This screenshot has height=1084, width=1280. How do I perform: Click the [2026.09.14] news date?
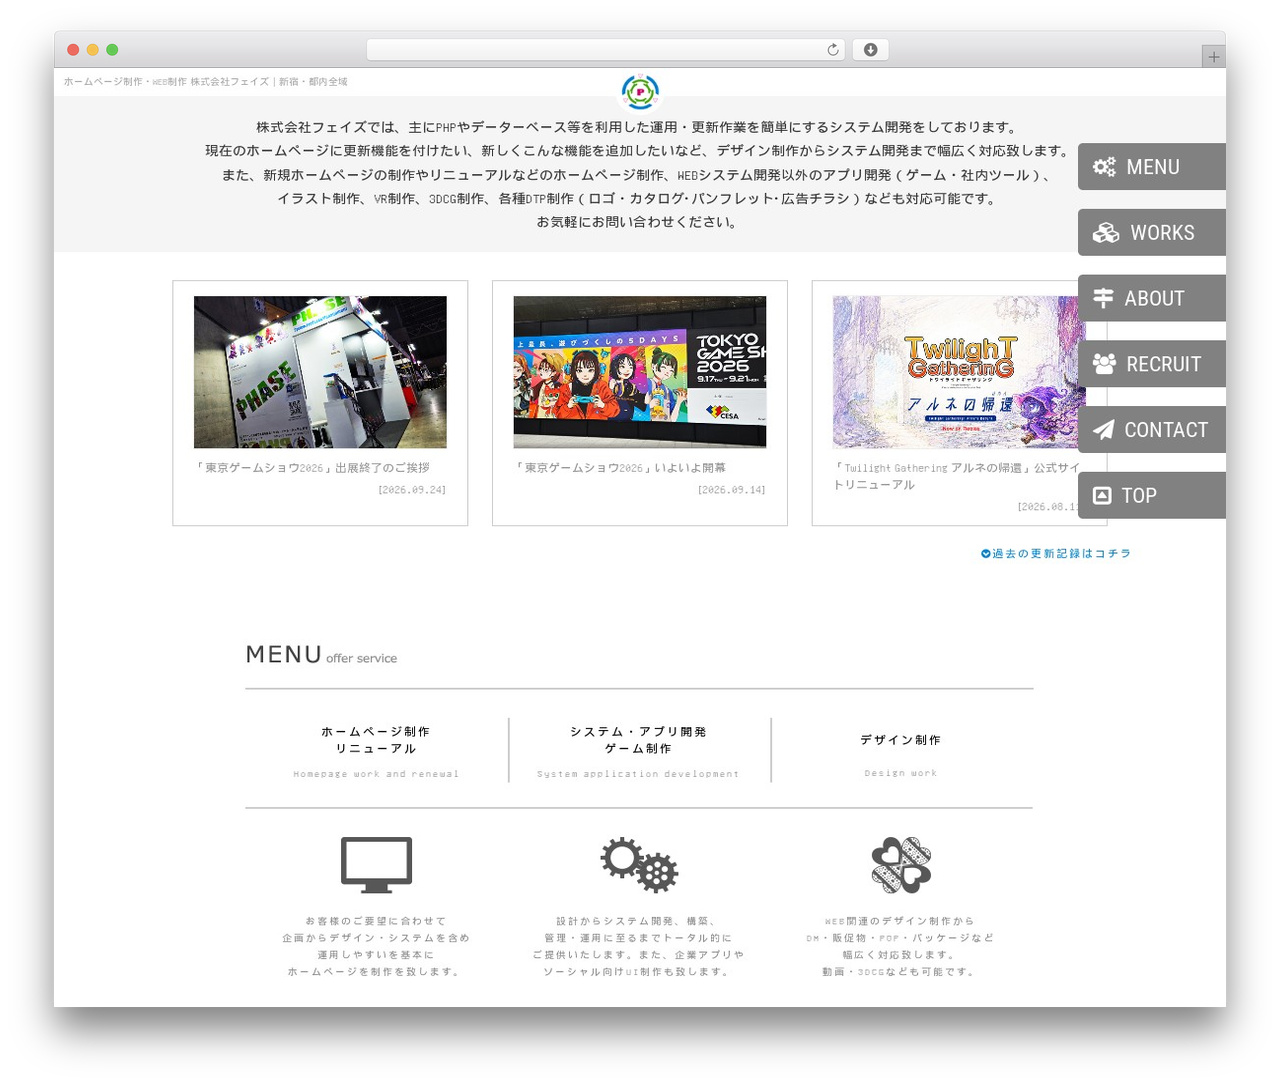coord(732,490)
